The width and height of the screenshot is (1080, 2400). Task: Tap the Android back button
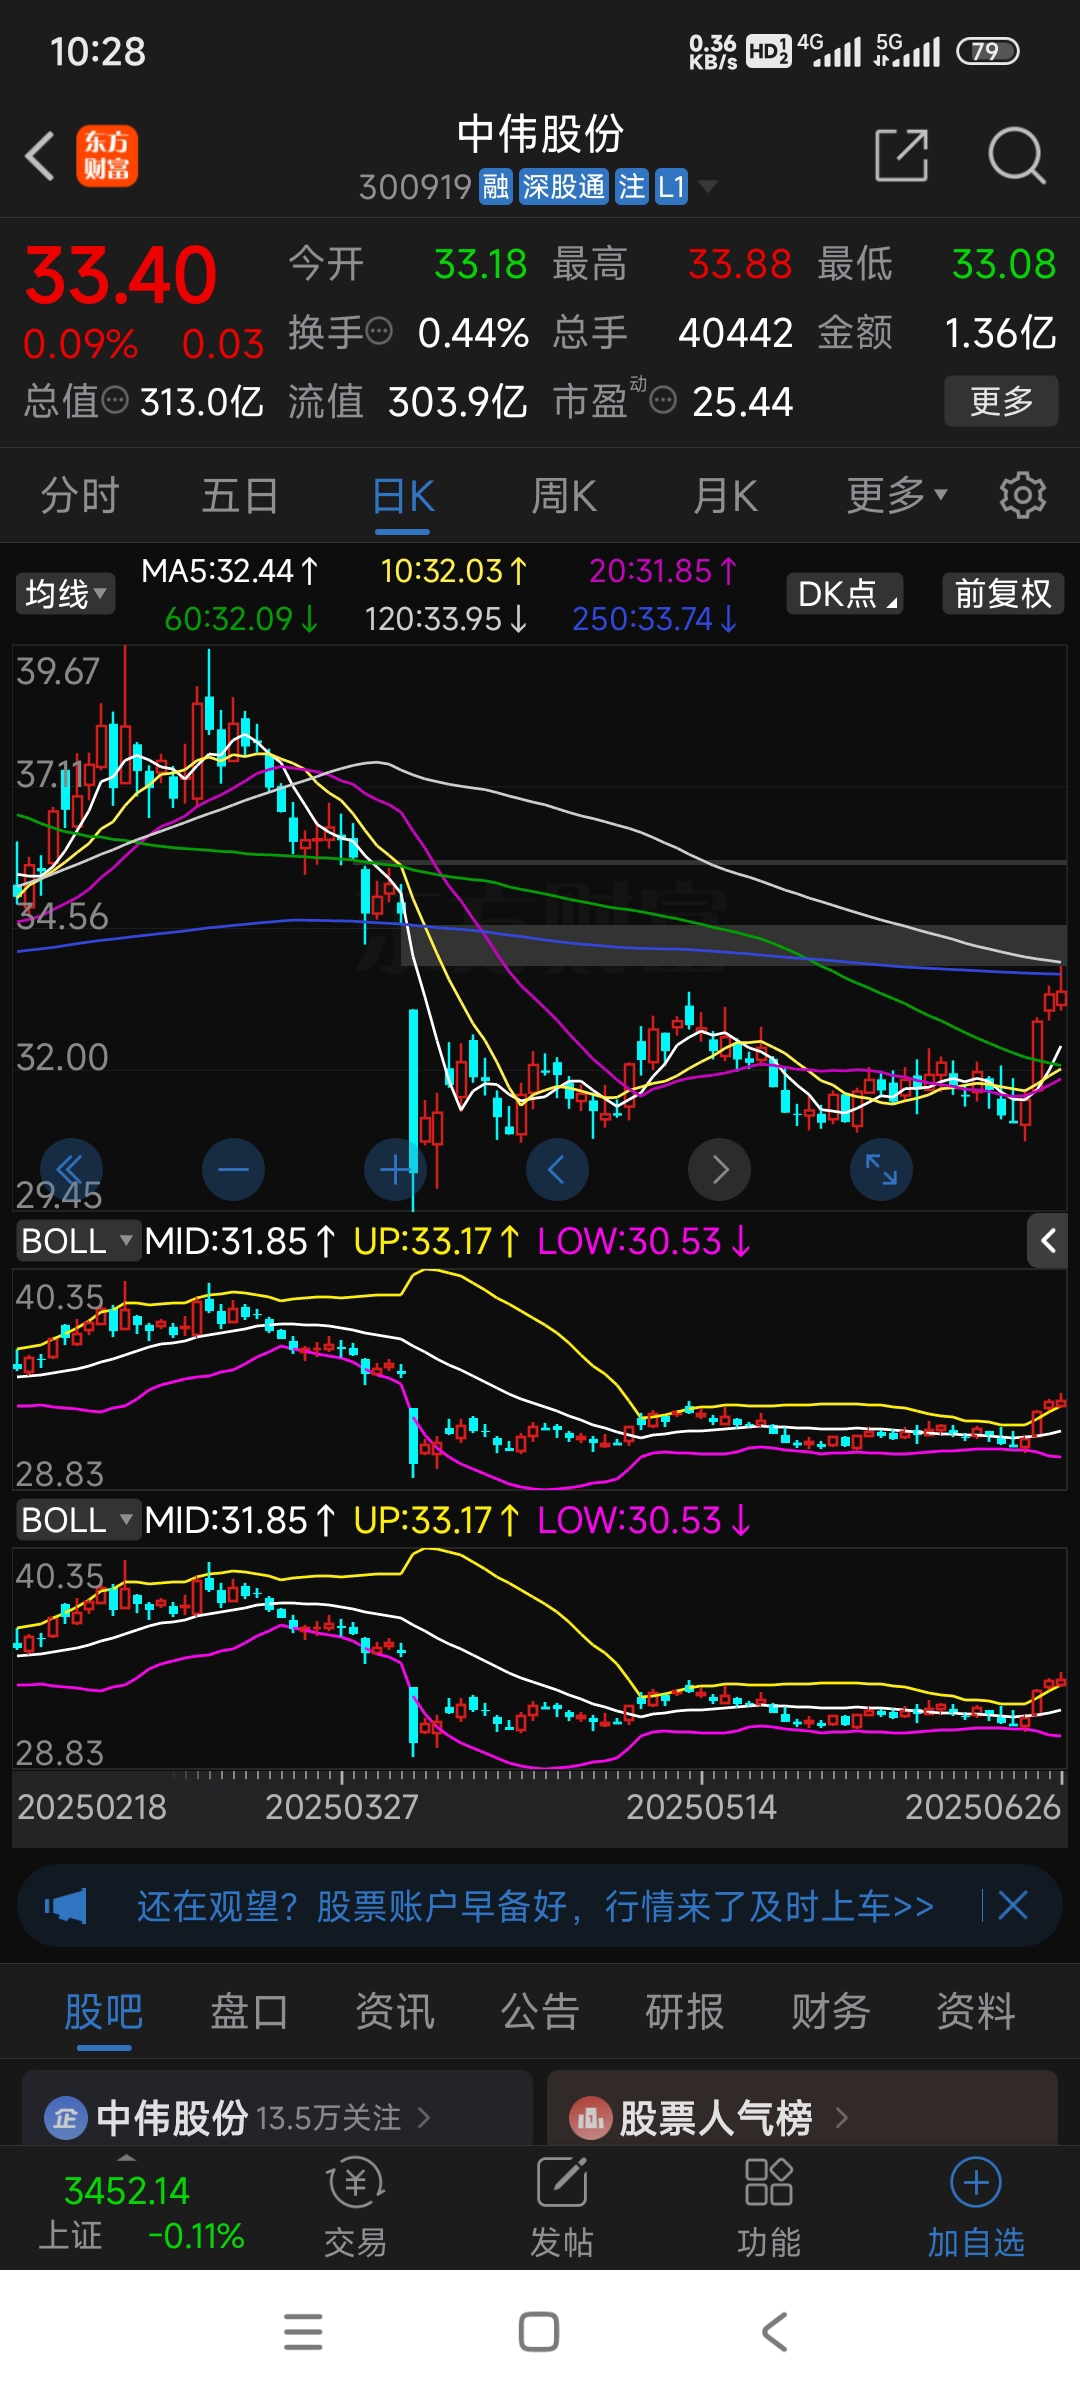(x=775, y=2332)
